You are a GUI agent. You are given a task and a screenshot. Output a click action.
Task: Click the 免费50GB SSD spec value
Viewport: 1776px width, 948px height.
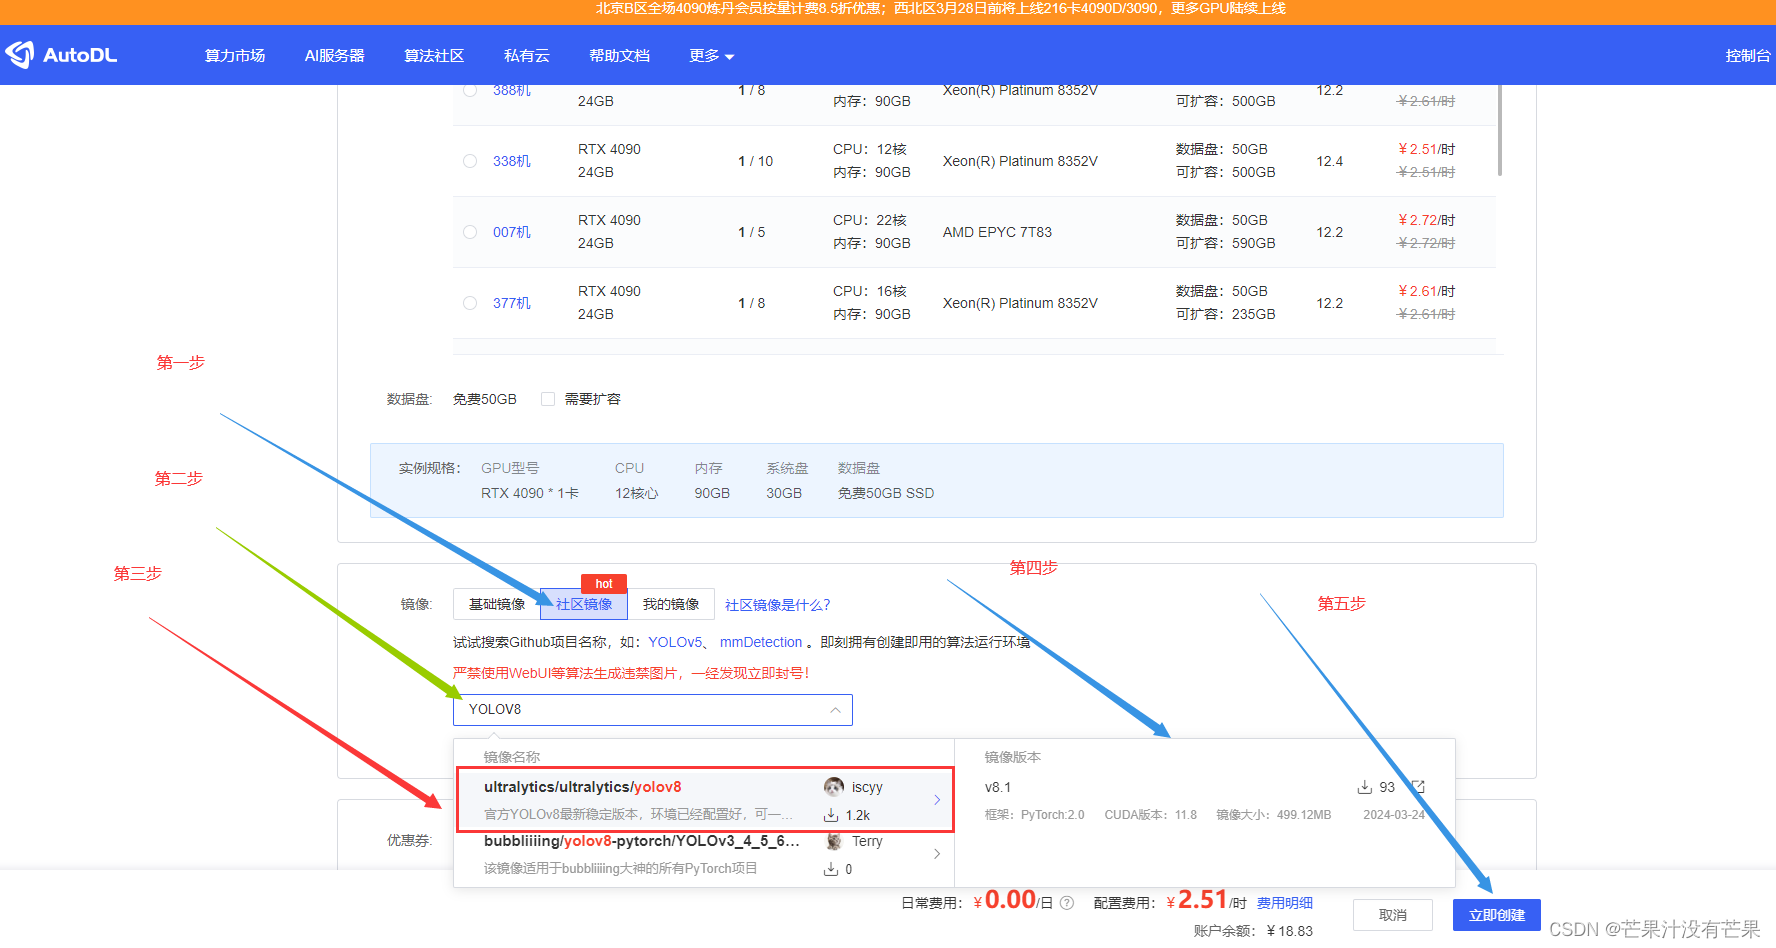click(x=886, y=493)
